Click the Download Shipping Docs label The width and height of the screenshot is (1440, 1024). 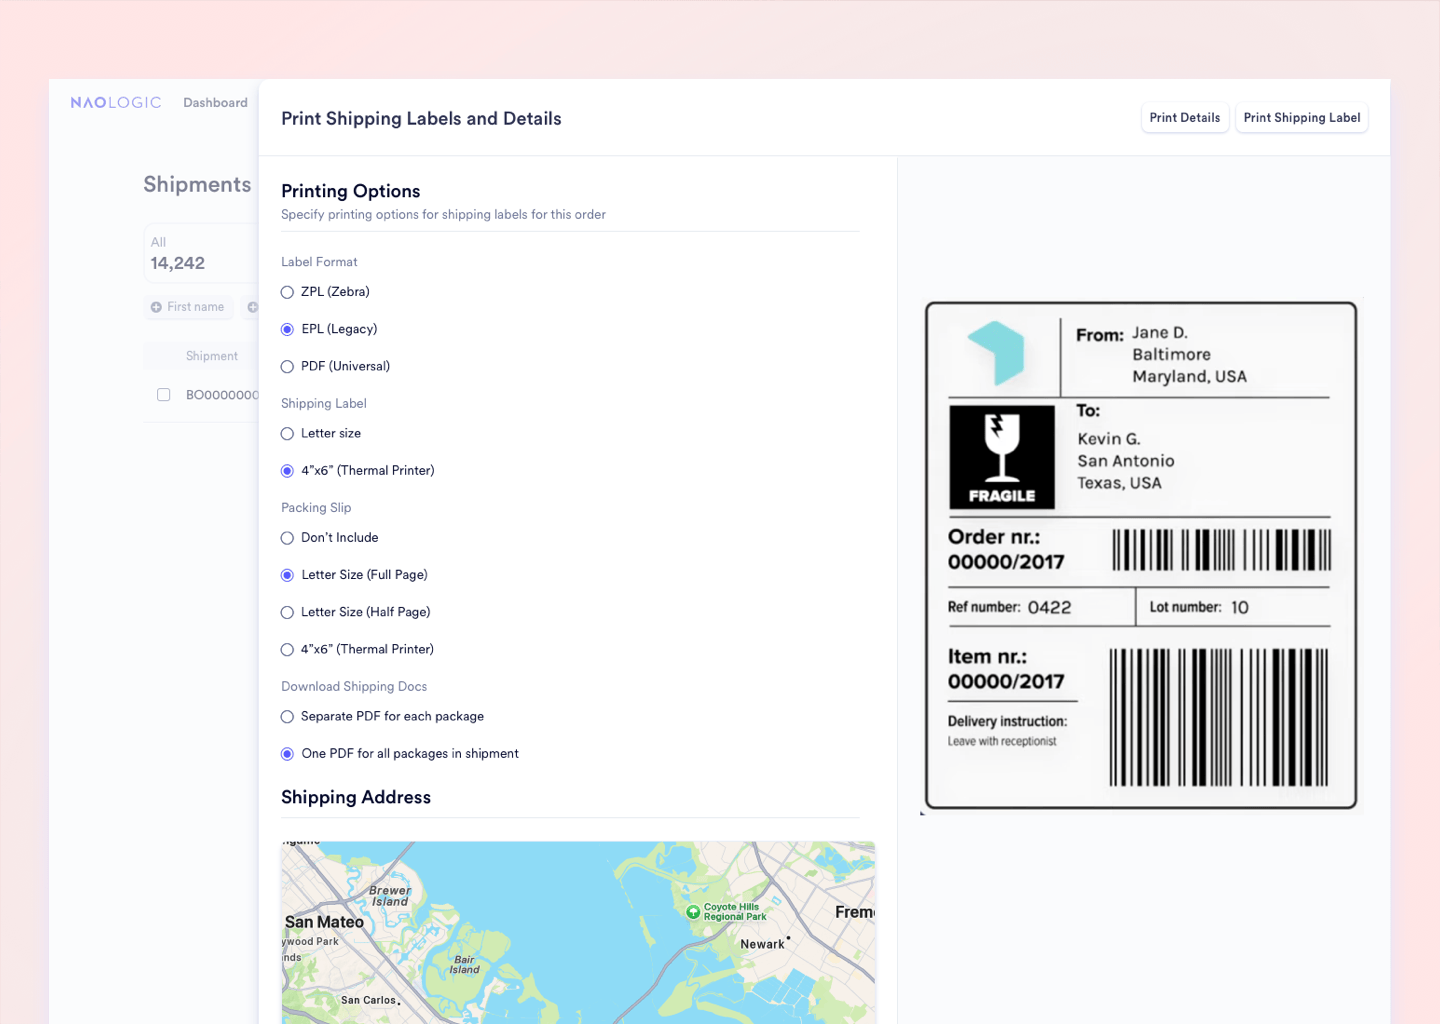pos(354,686)
